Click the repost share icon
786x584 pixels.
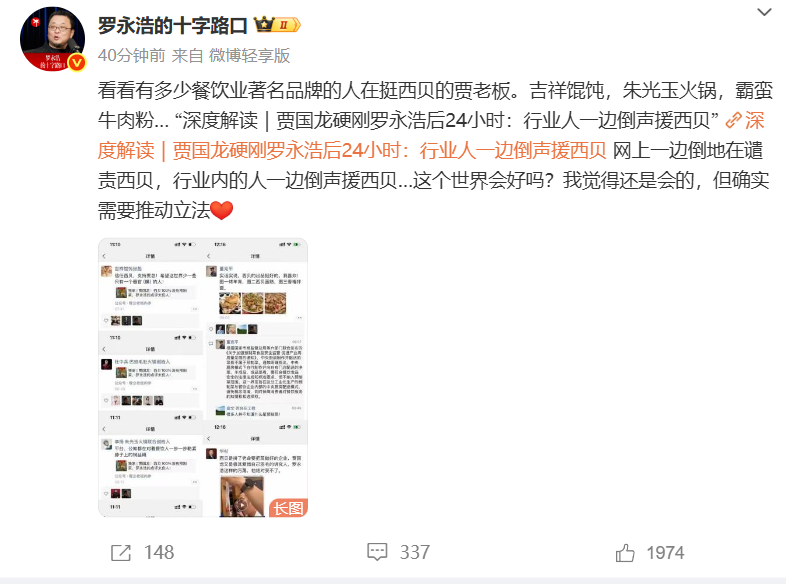pos(120,552)
